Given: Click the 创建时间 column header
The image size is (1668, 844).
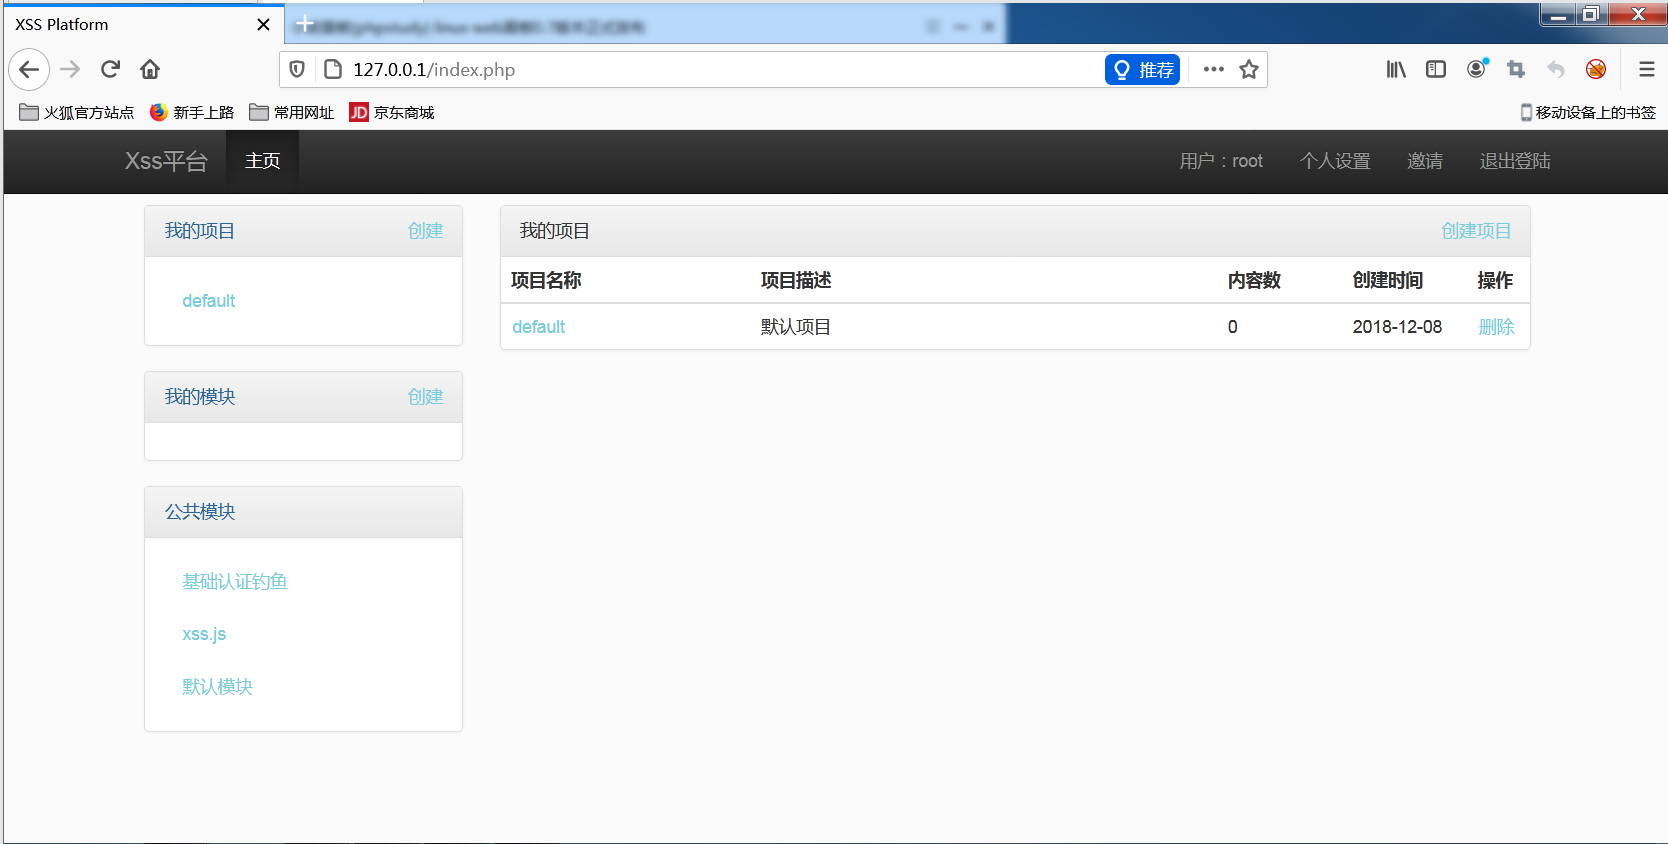Looking at the screenshot, I should (1387, 281).
